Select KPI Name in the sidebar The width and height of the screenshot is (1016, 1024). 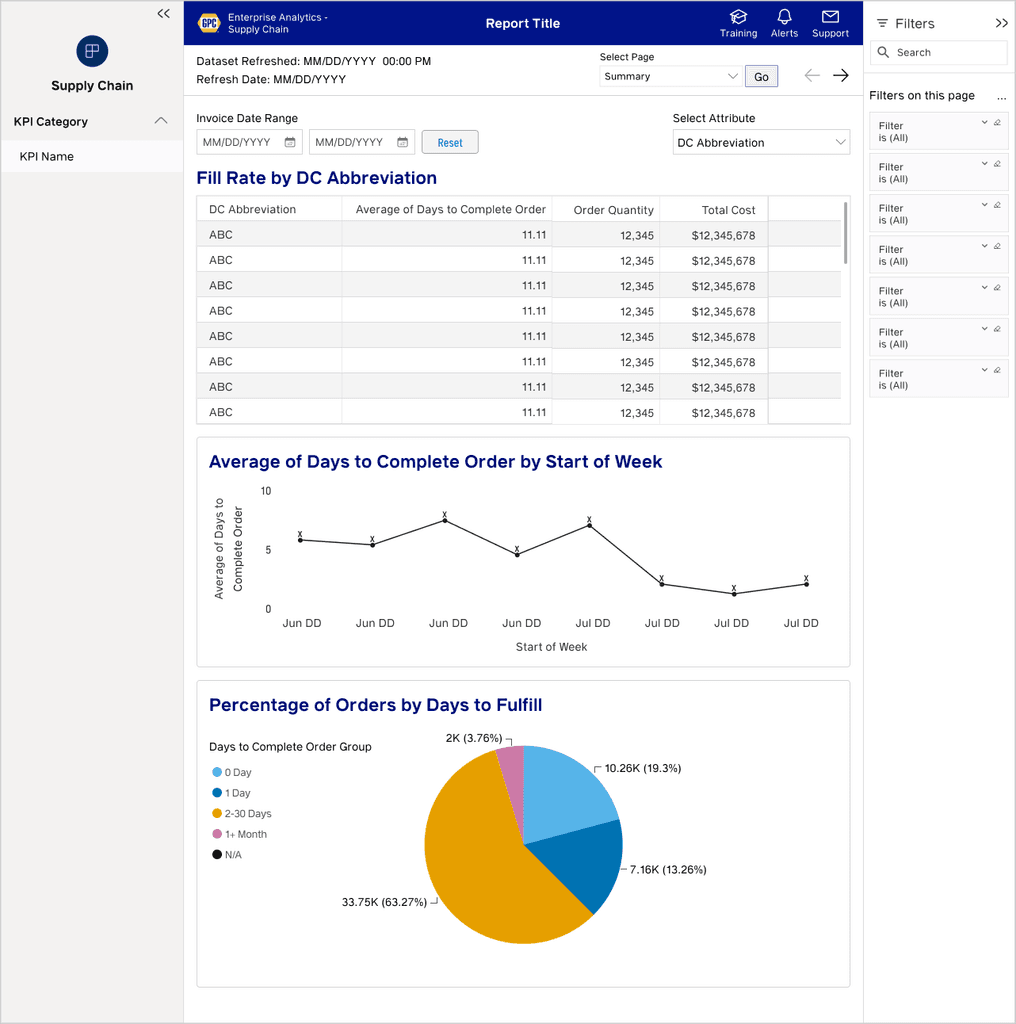[46, 157]
